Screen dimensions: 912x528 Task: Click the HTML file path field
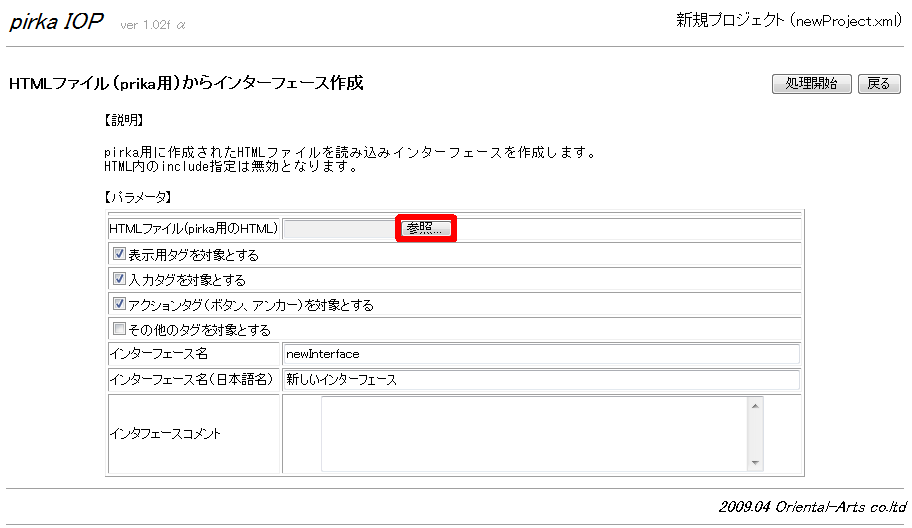[340, 229]
